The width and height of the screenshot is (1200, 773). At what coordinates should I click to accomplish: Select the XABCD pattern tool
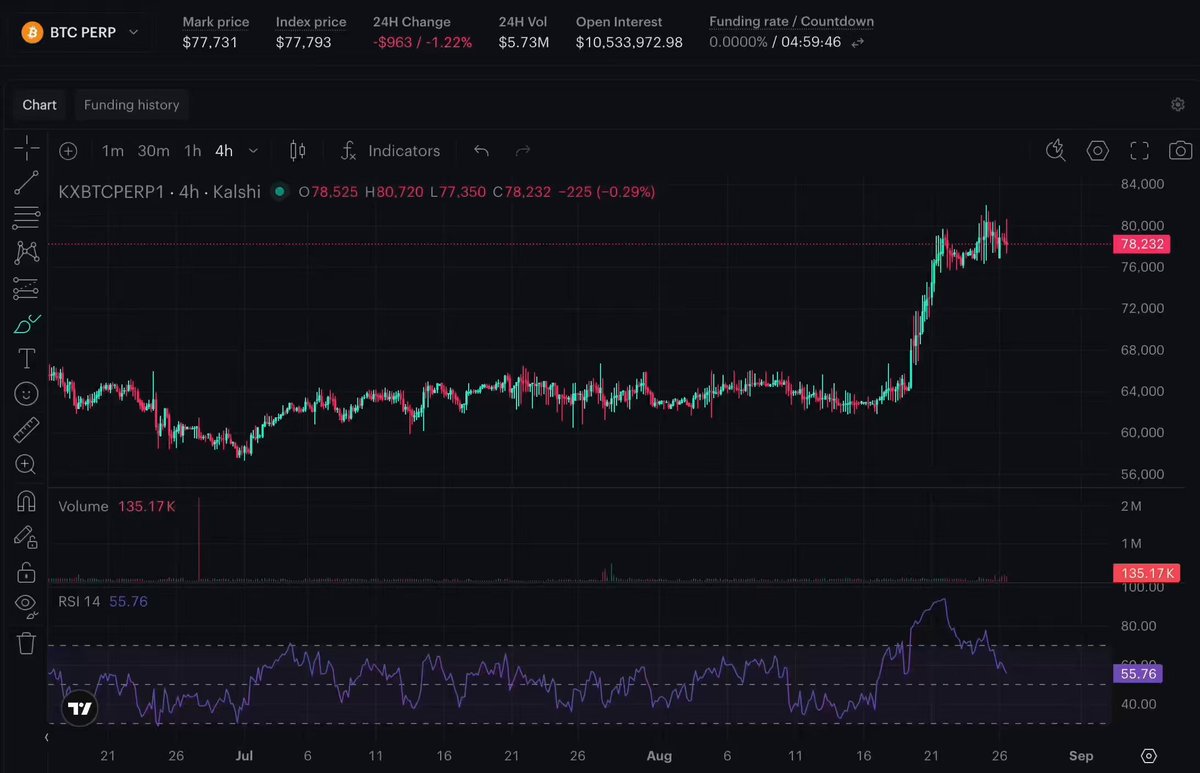pos(27,253)
